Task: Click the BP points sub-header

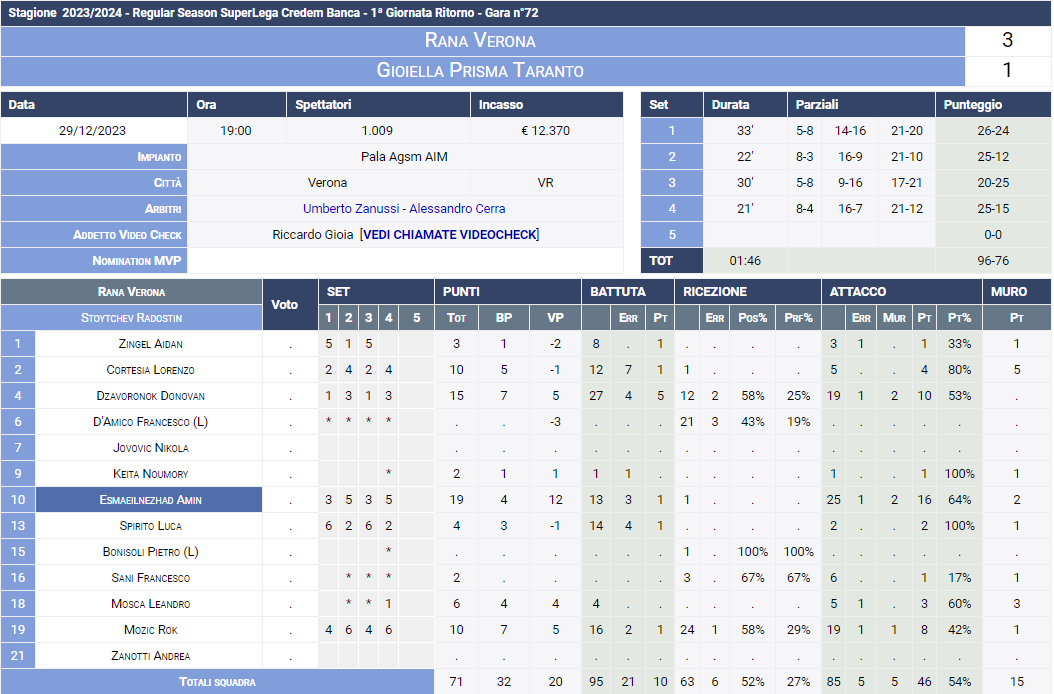Action: point(504,318)
